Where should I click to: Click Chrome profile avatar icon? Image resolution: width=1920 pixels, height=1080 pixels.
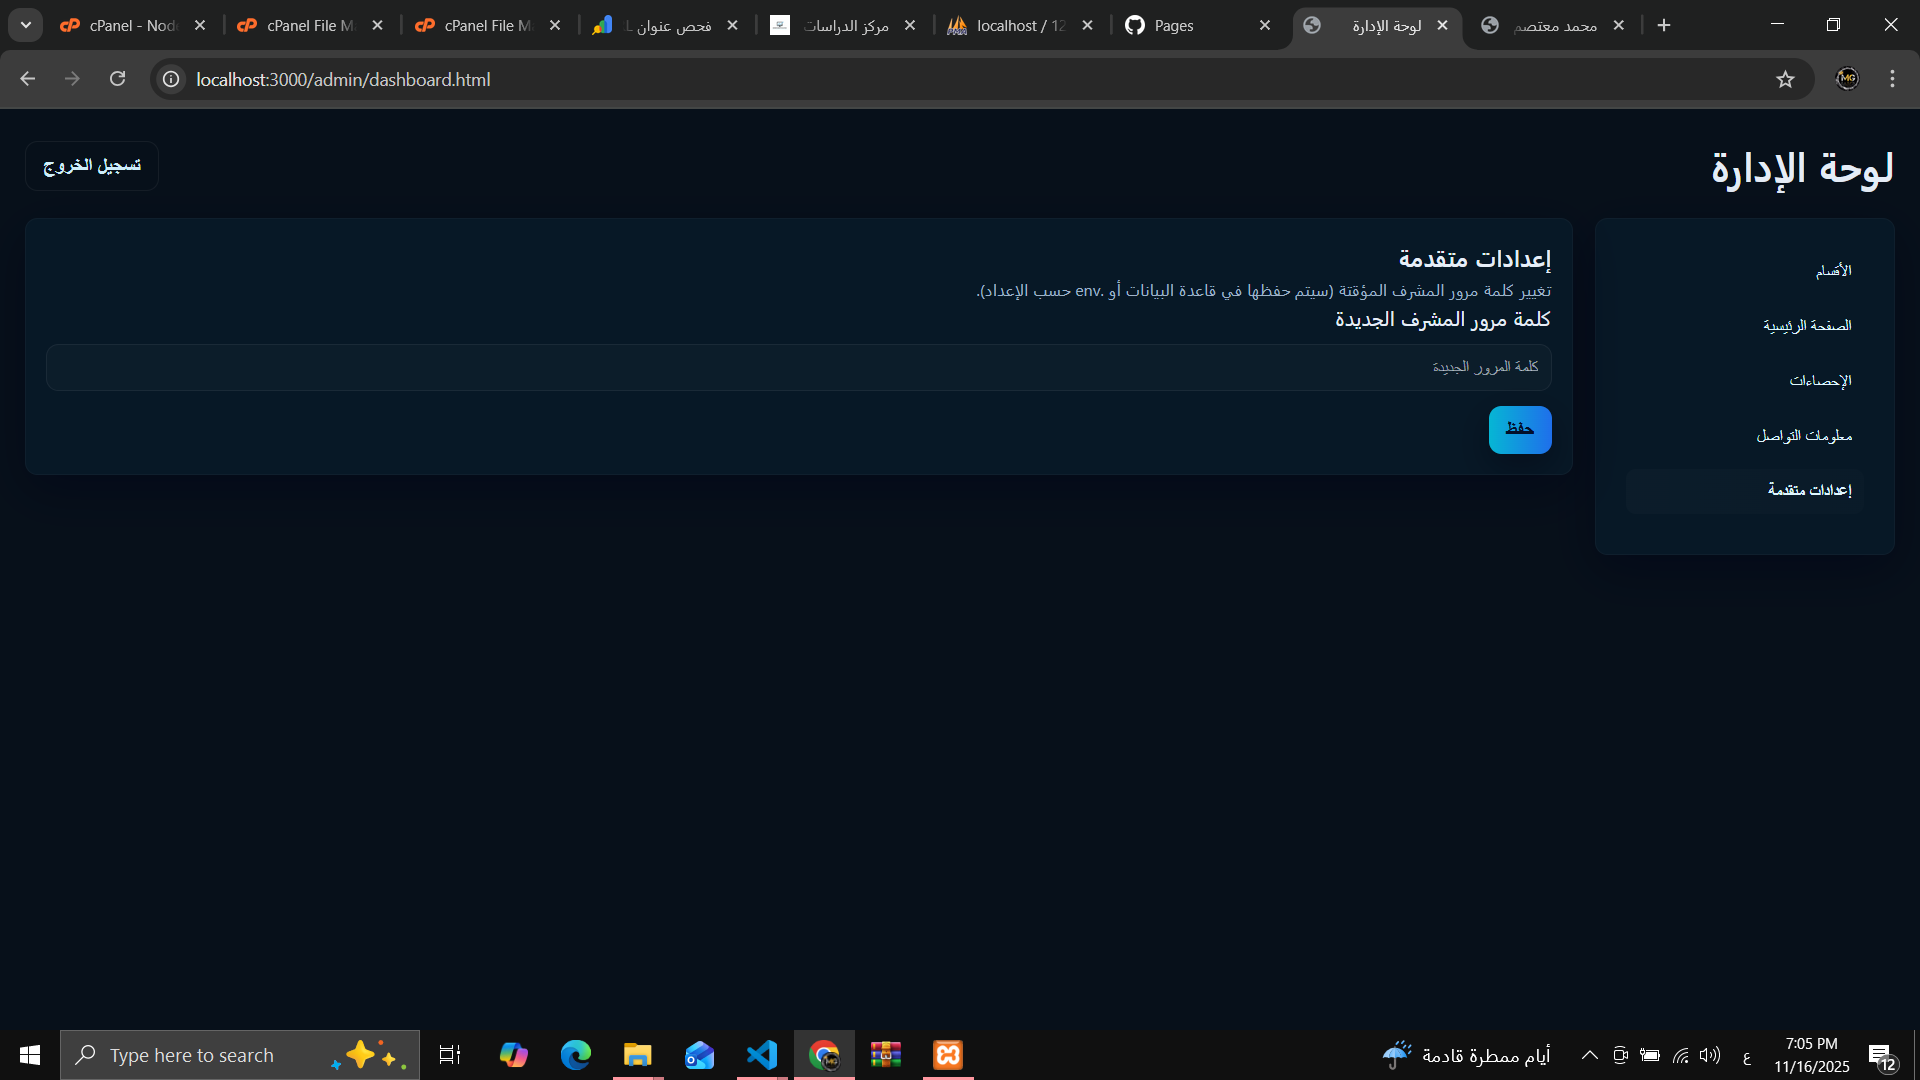[x=1847, y=79]
